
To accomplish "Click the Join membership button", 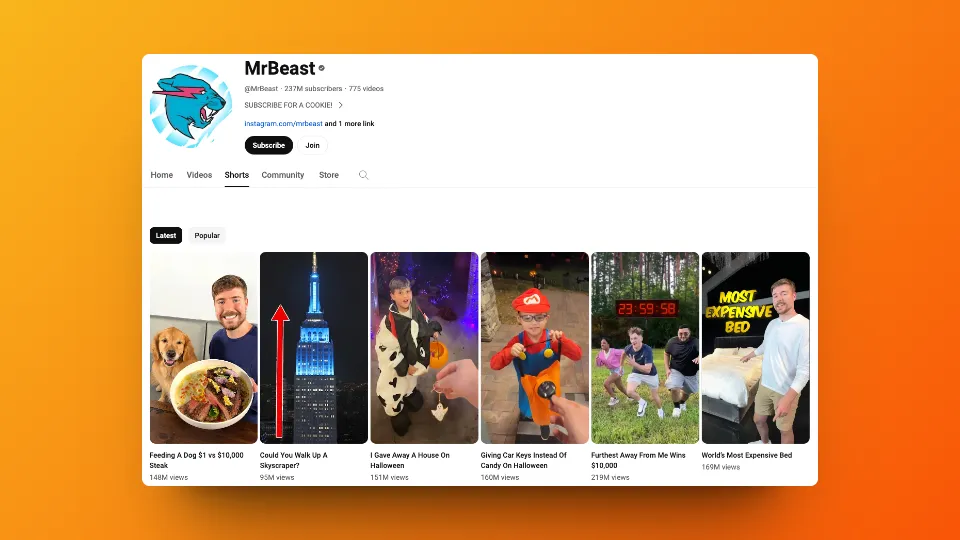I will 312,145.
